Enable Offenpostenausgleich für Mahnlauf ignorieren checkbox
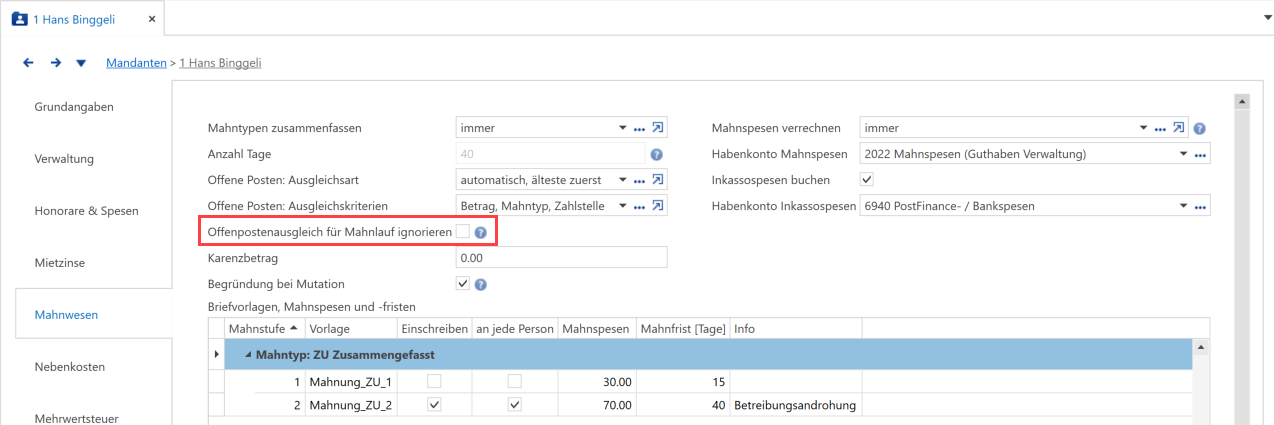 tap(463, 232)
